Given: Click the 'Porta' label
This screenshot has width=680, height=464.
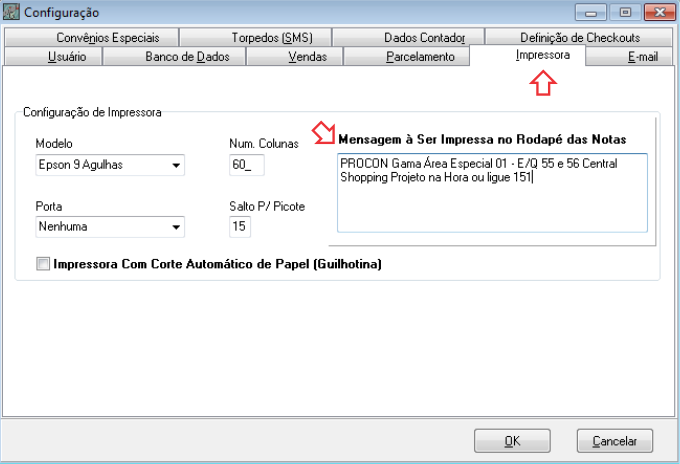Looking at the screenshot, I should [49, 206].
